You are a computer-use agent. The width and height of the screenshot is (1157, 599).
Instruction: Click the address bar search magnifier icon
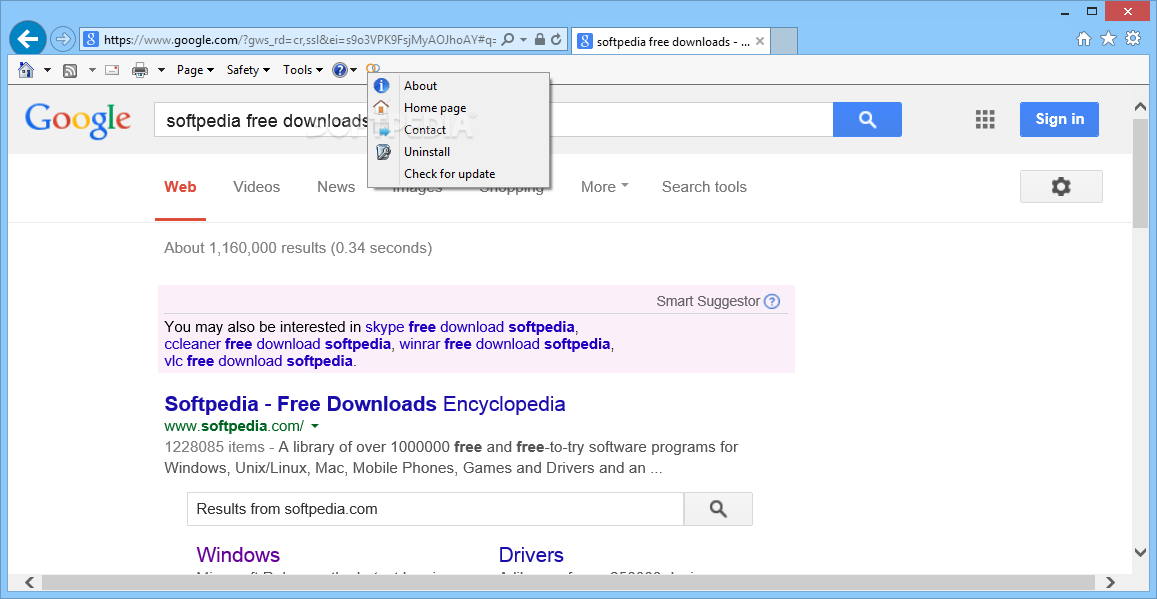[x=508, y=39]
